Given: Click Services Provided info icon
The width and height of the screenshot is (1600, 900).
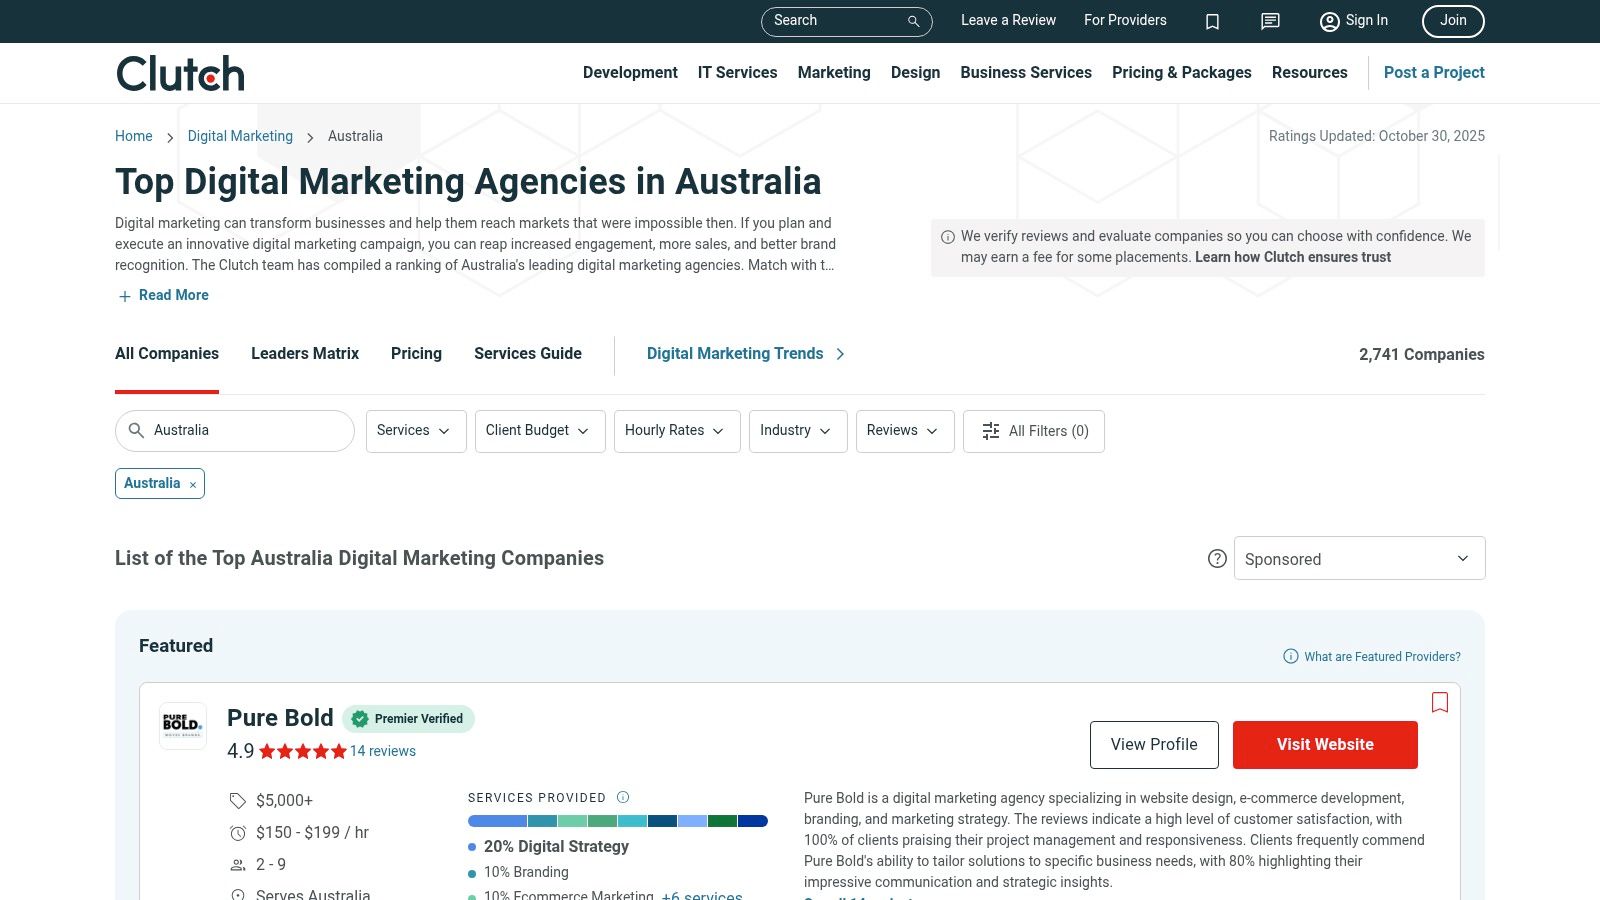Looking at the screenshot, I should (623, 797).
